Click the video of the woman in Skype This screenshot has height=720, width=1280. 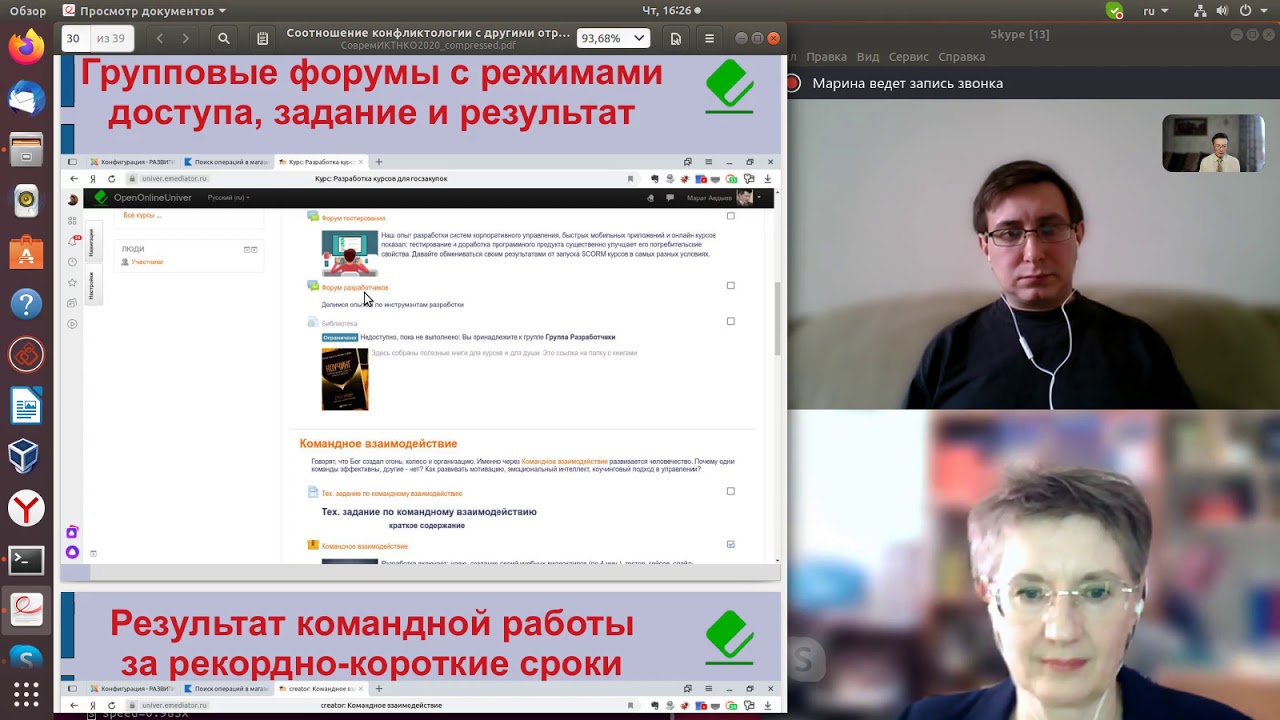pyautogui.click(x=1033, y=565)
